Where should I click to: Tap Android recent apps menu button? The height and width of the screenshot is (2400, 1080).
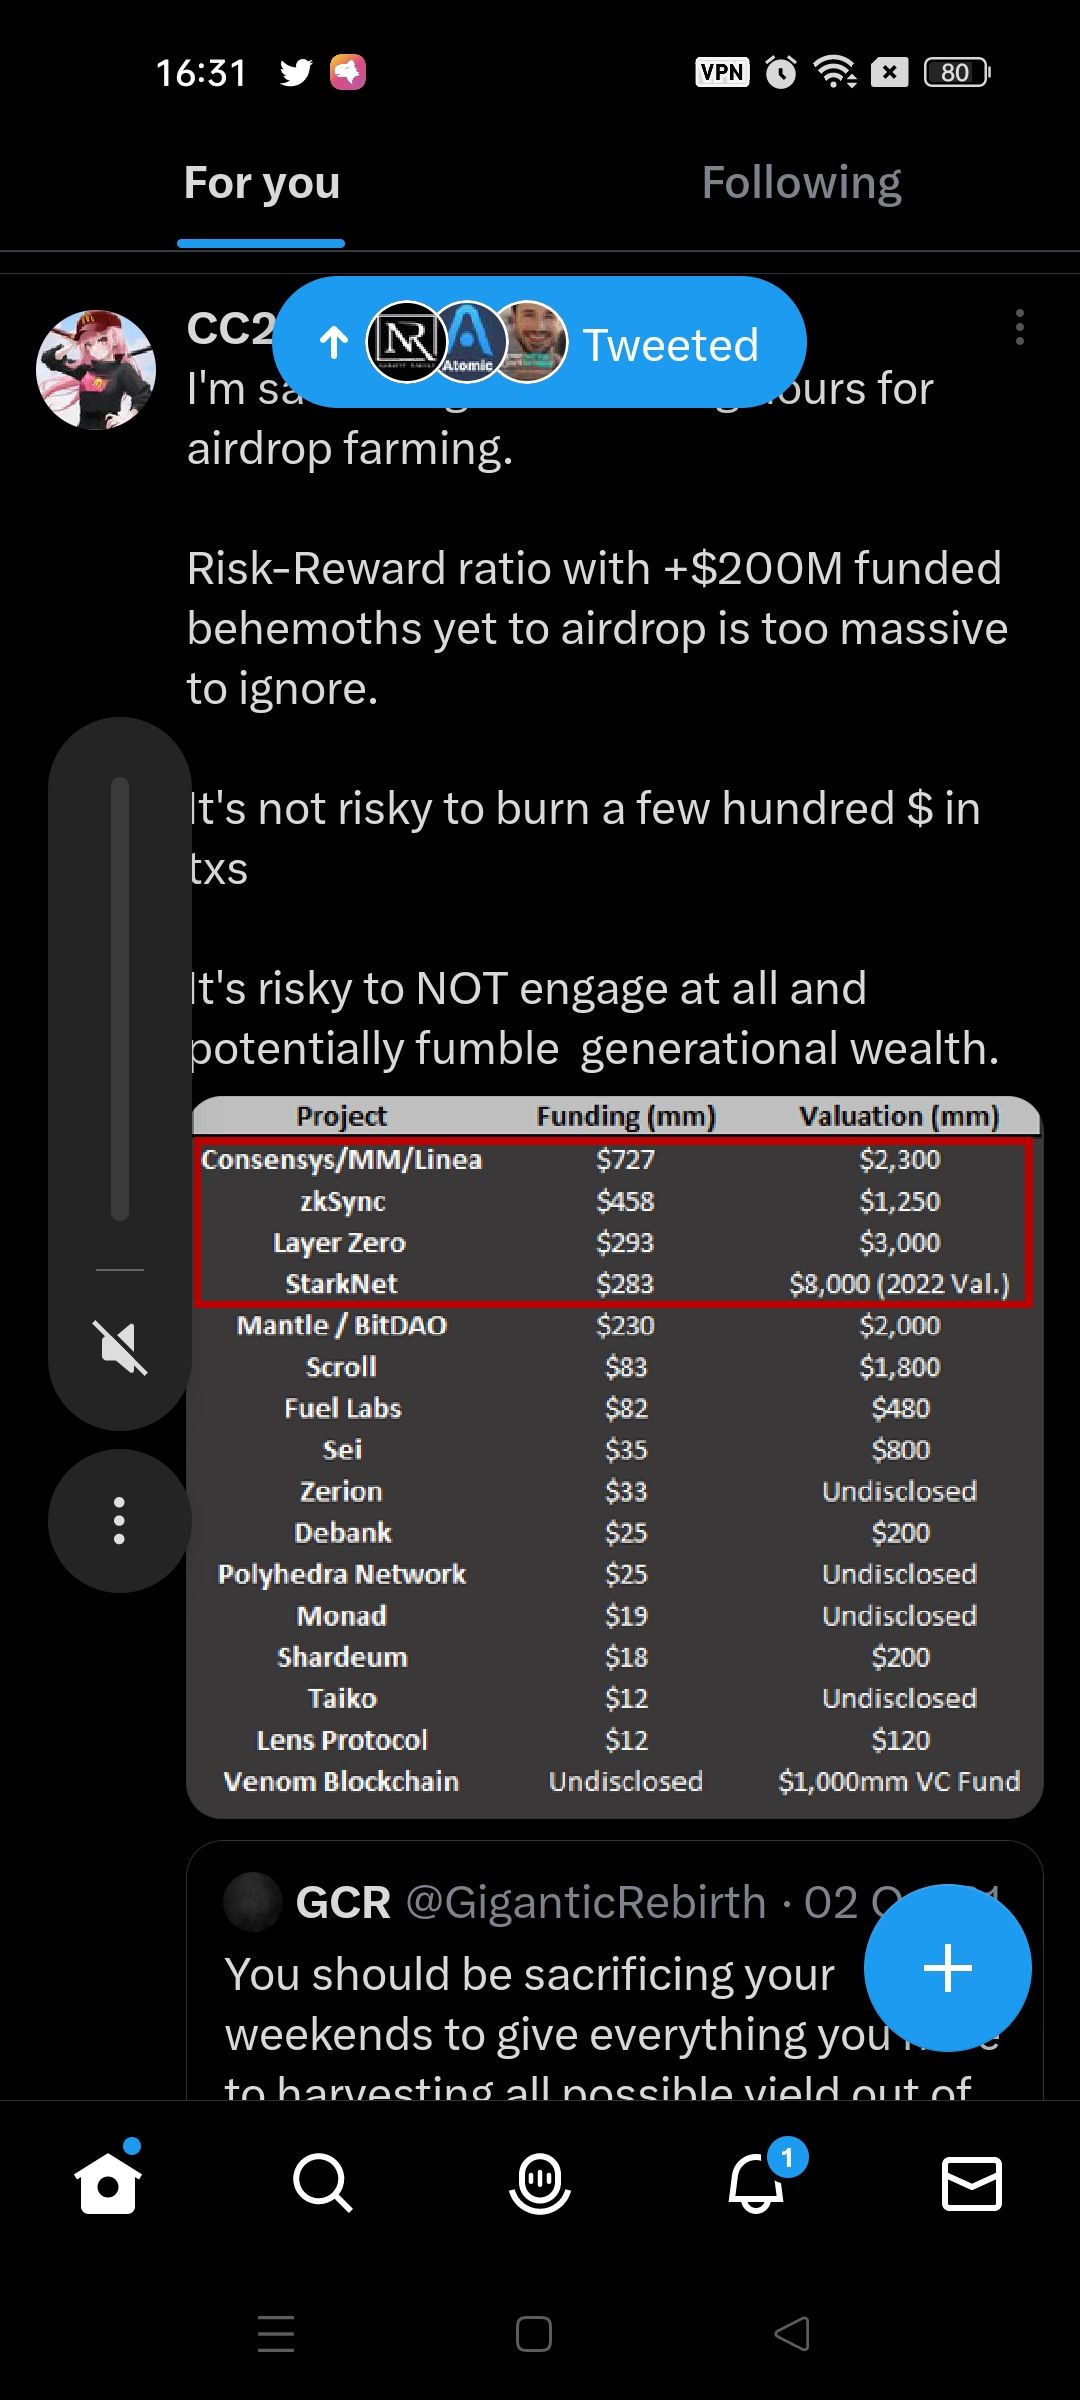276,2334
